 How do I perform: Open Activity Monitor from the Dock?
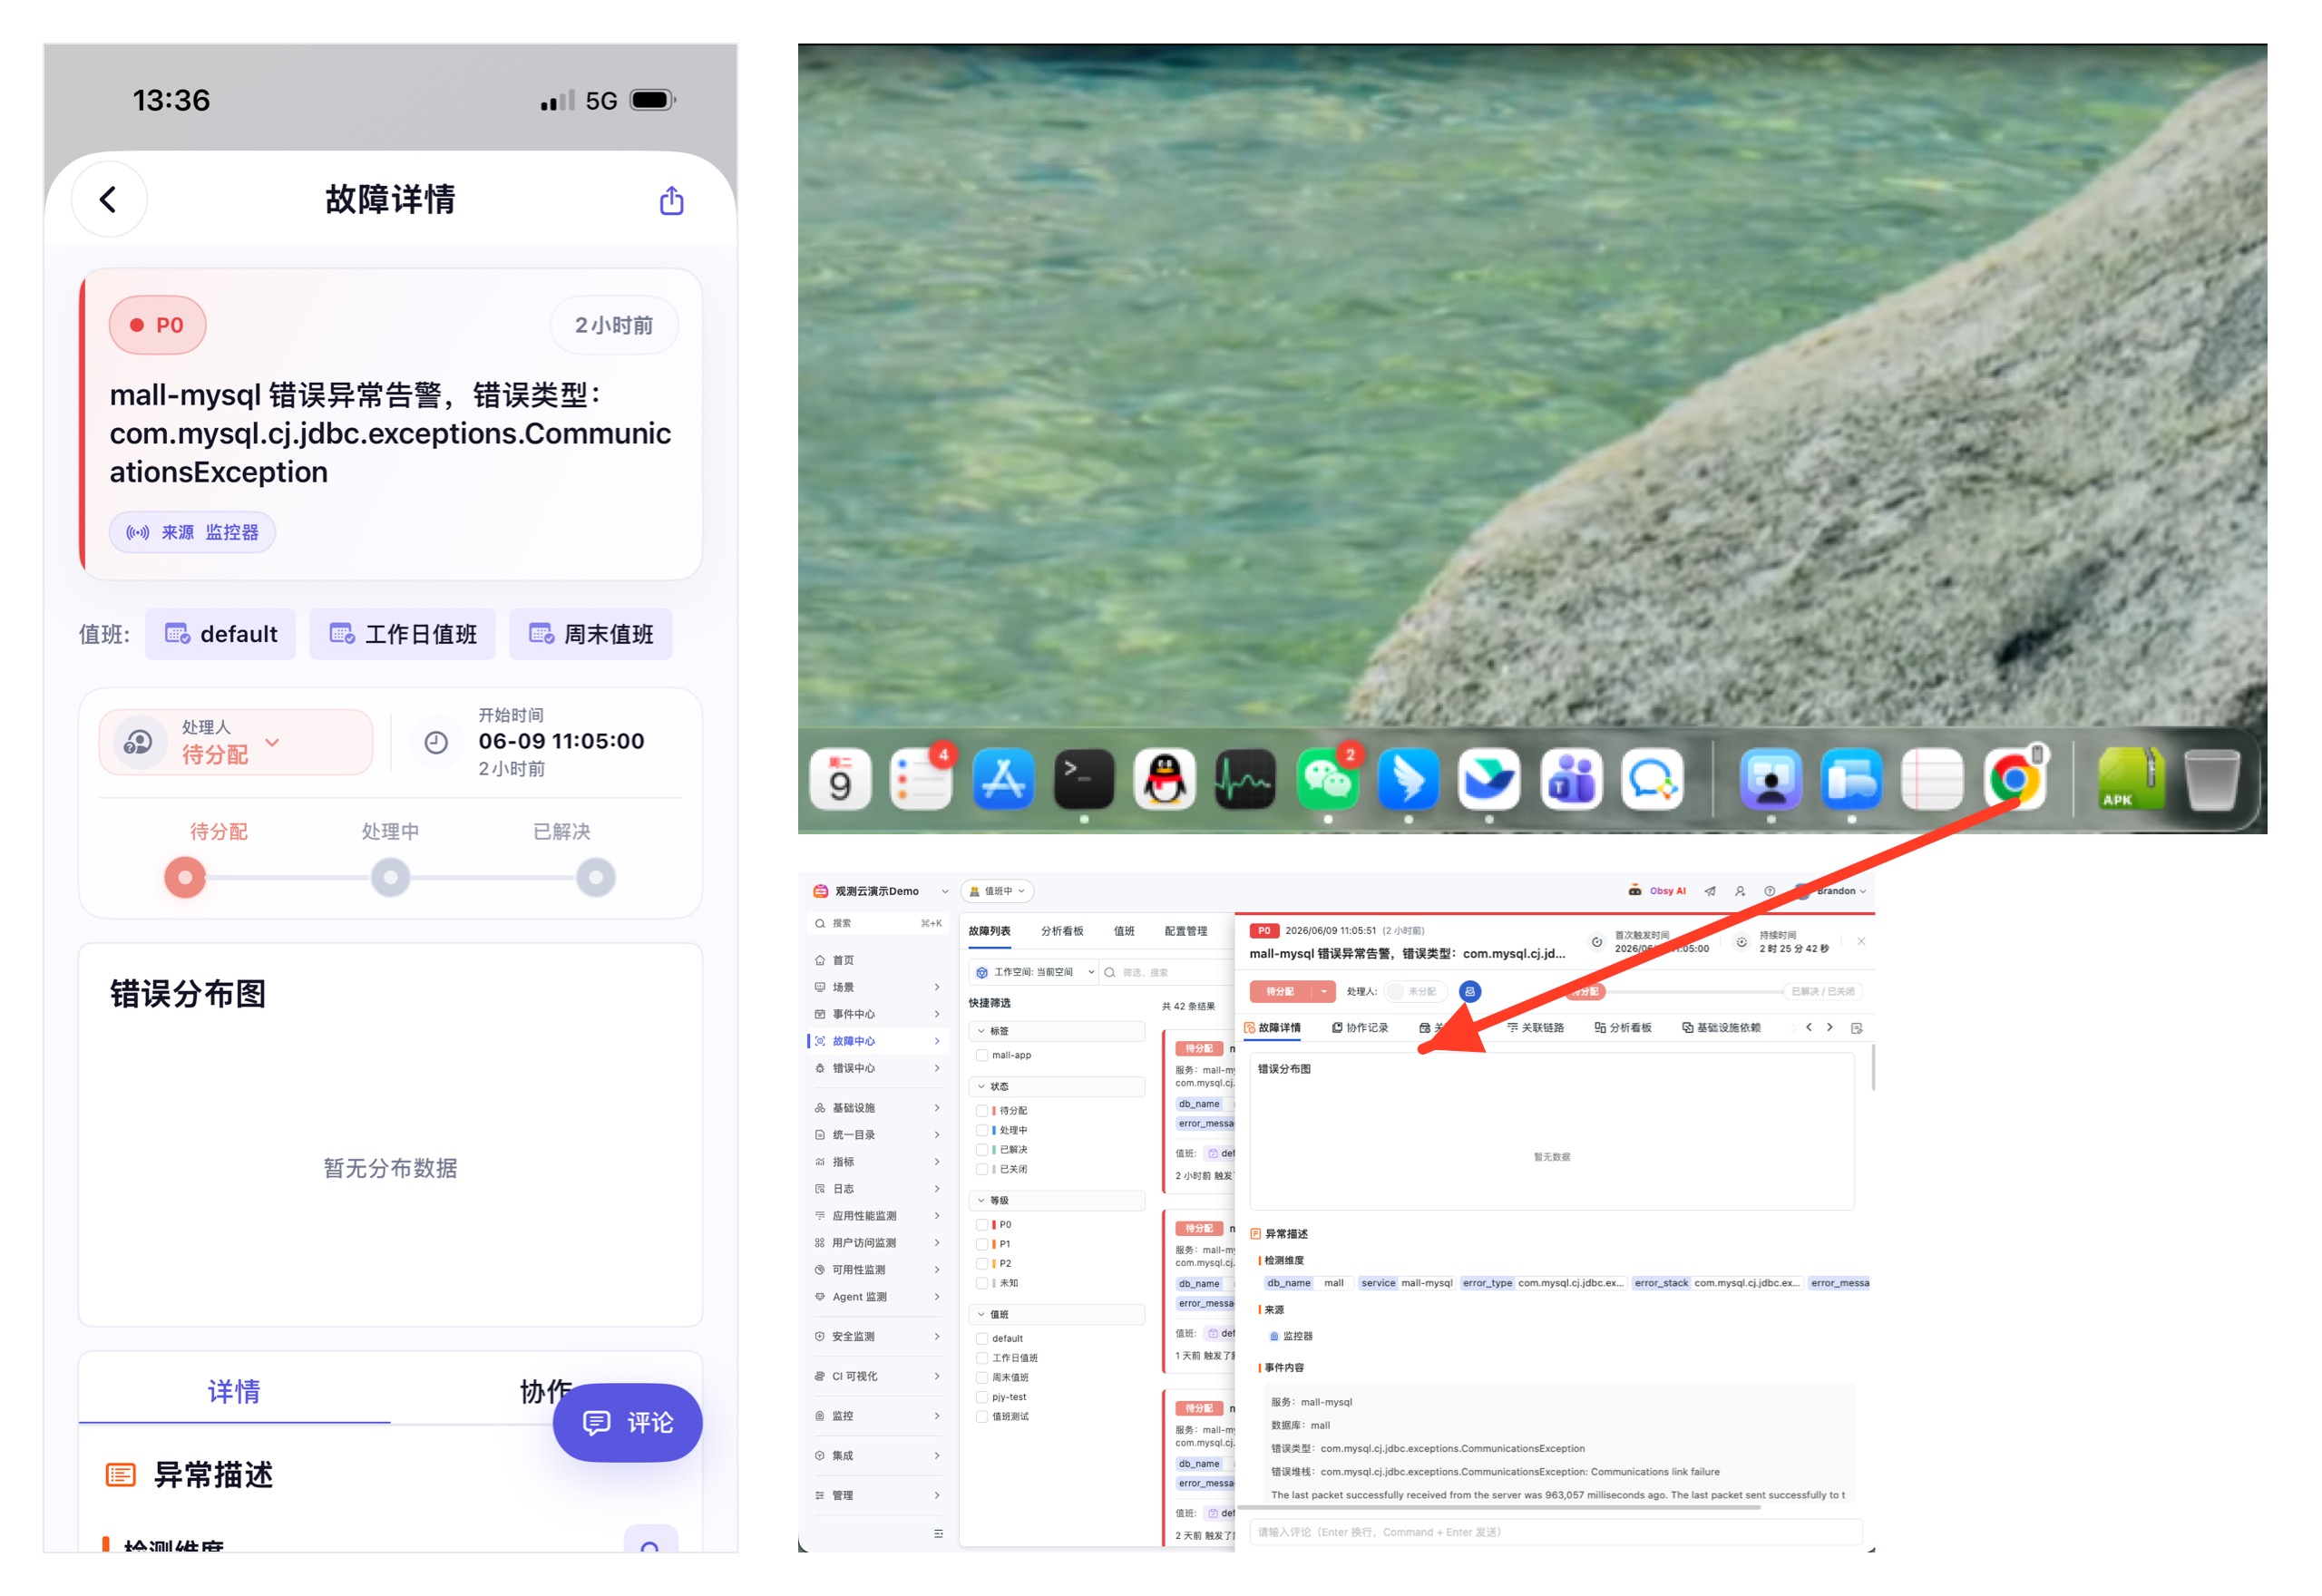(x=1245, y=779)
